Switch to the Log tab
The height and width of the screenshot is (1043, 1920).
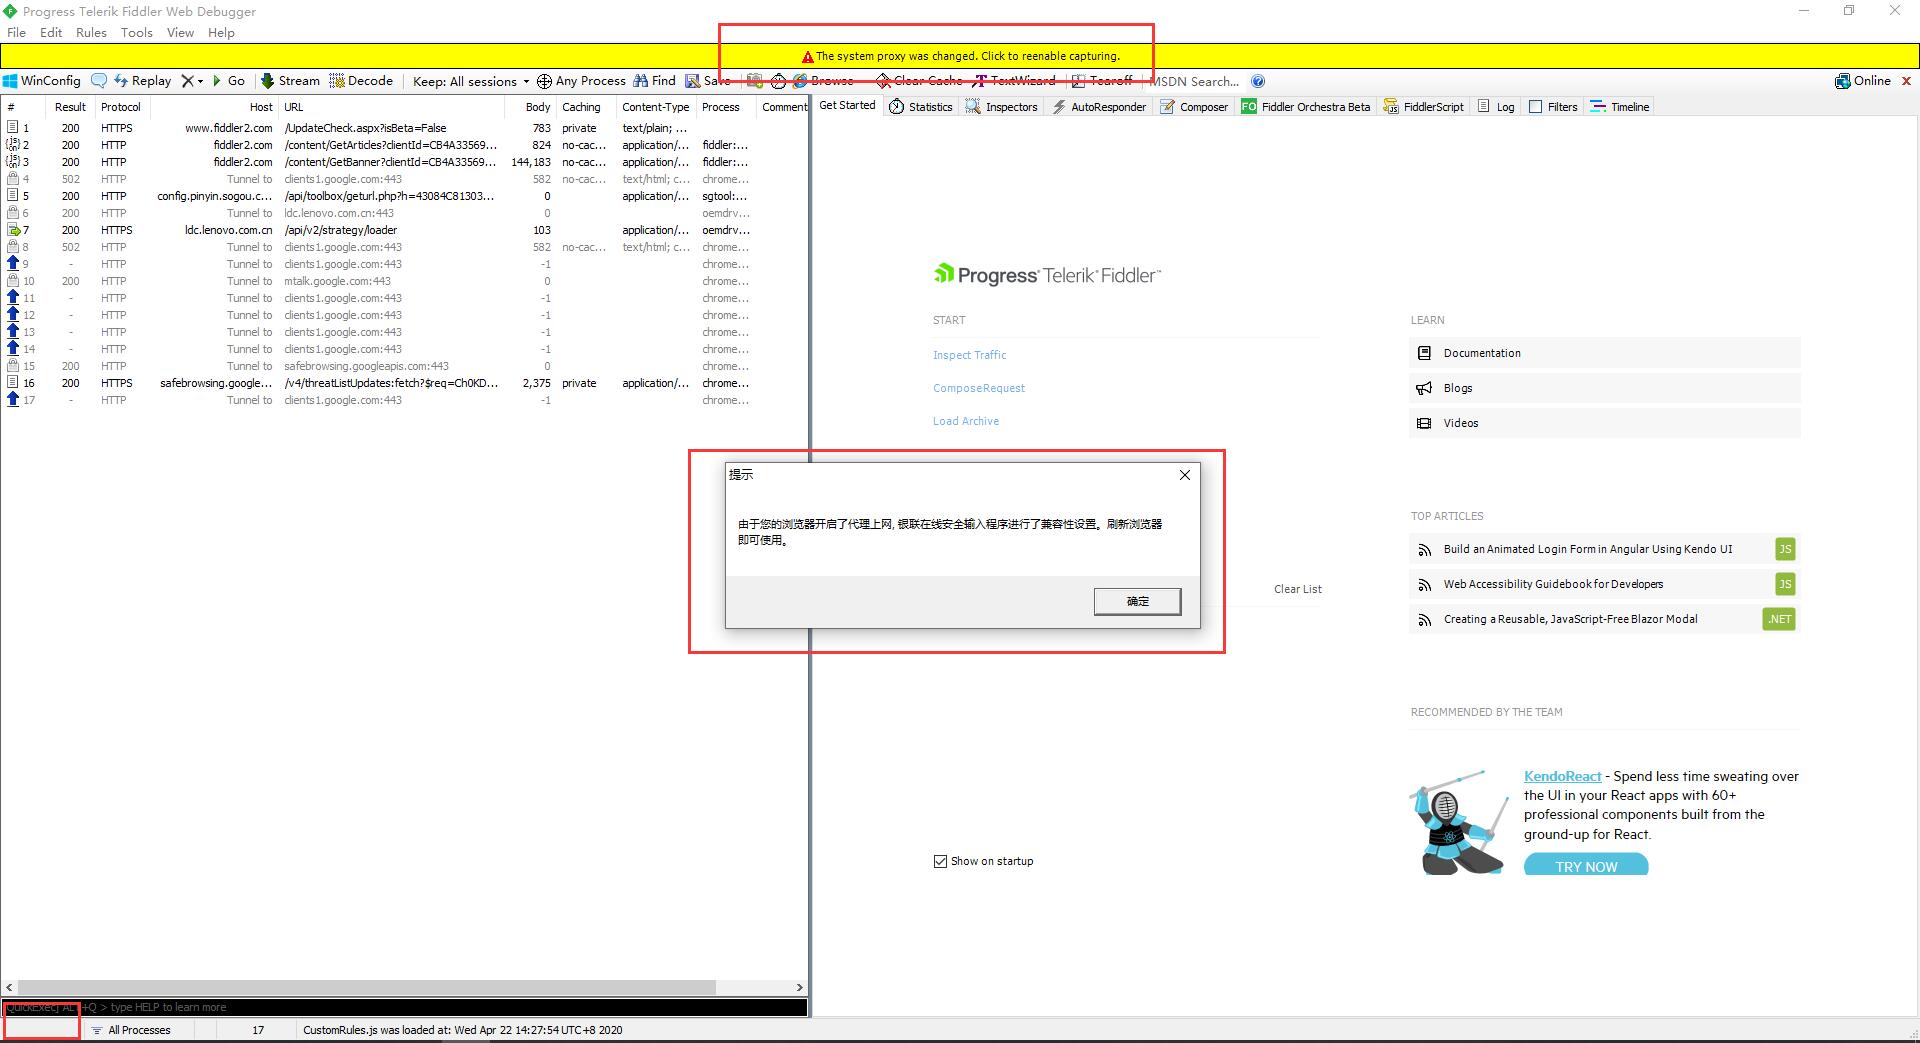tap(1496, 107)
